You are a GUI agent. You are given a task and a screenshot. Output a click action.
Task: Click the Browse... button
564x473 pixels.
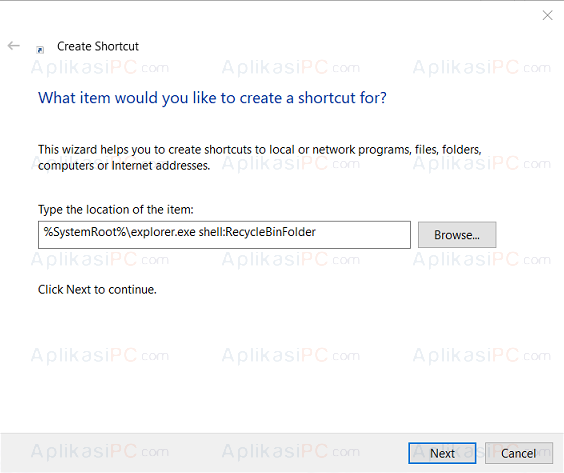[457, 235]
